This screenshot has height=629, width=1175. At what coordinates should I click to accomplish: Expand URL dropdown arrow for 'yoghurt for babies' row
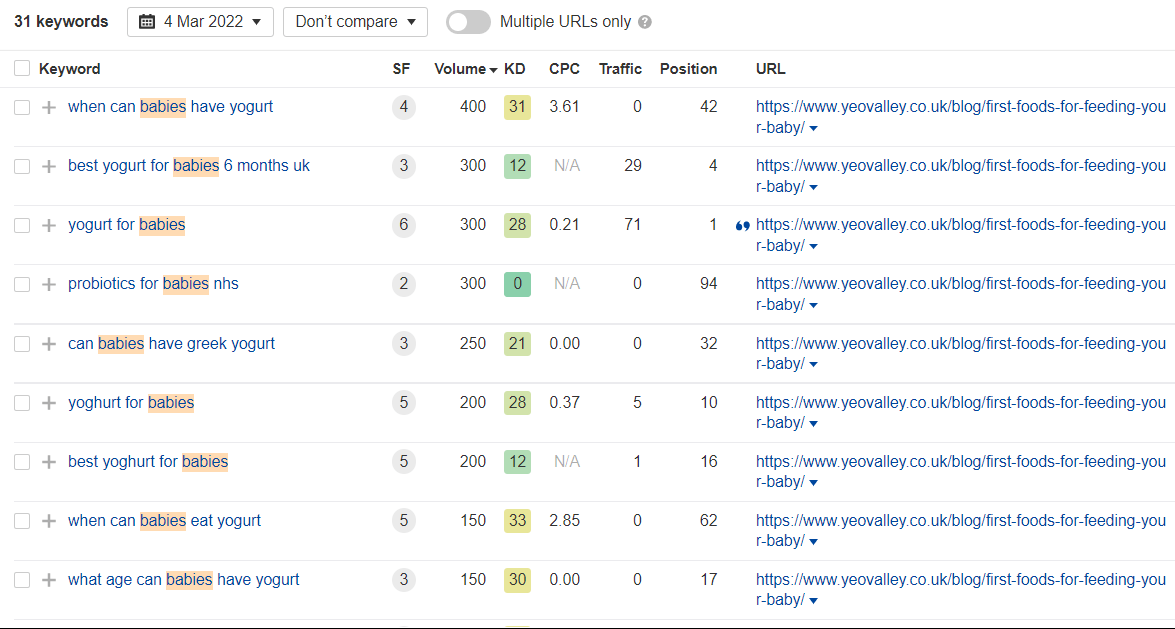tap(814, 424)
